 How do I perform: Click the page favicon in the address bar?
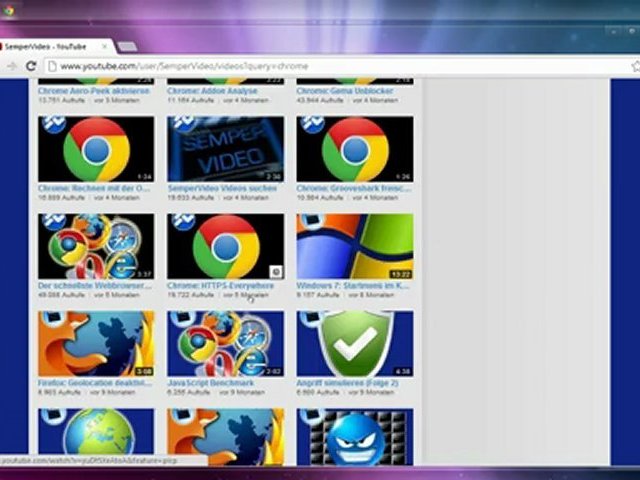[x=50, y=66]
